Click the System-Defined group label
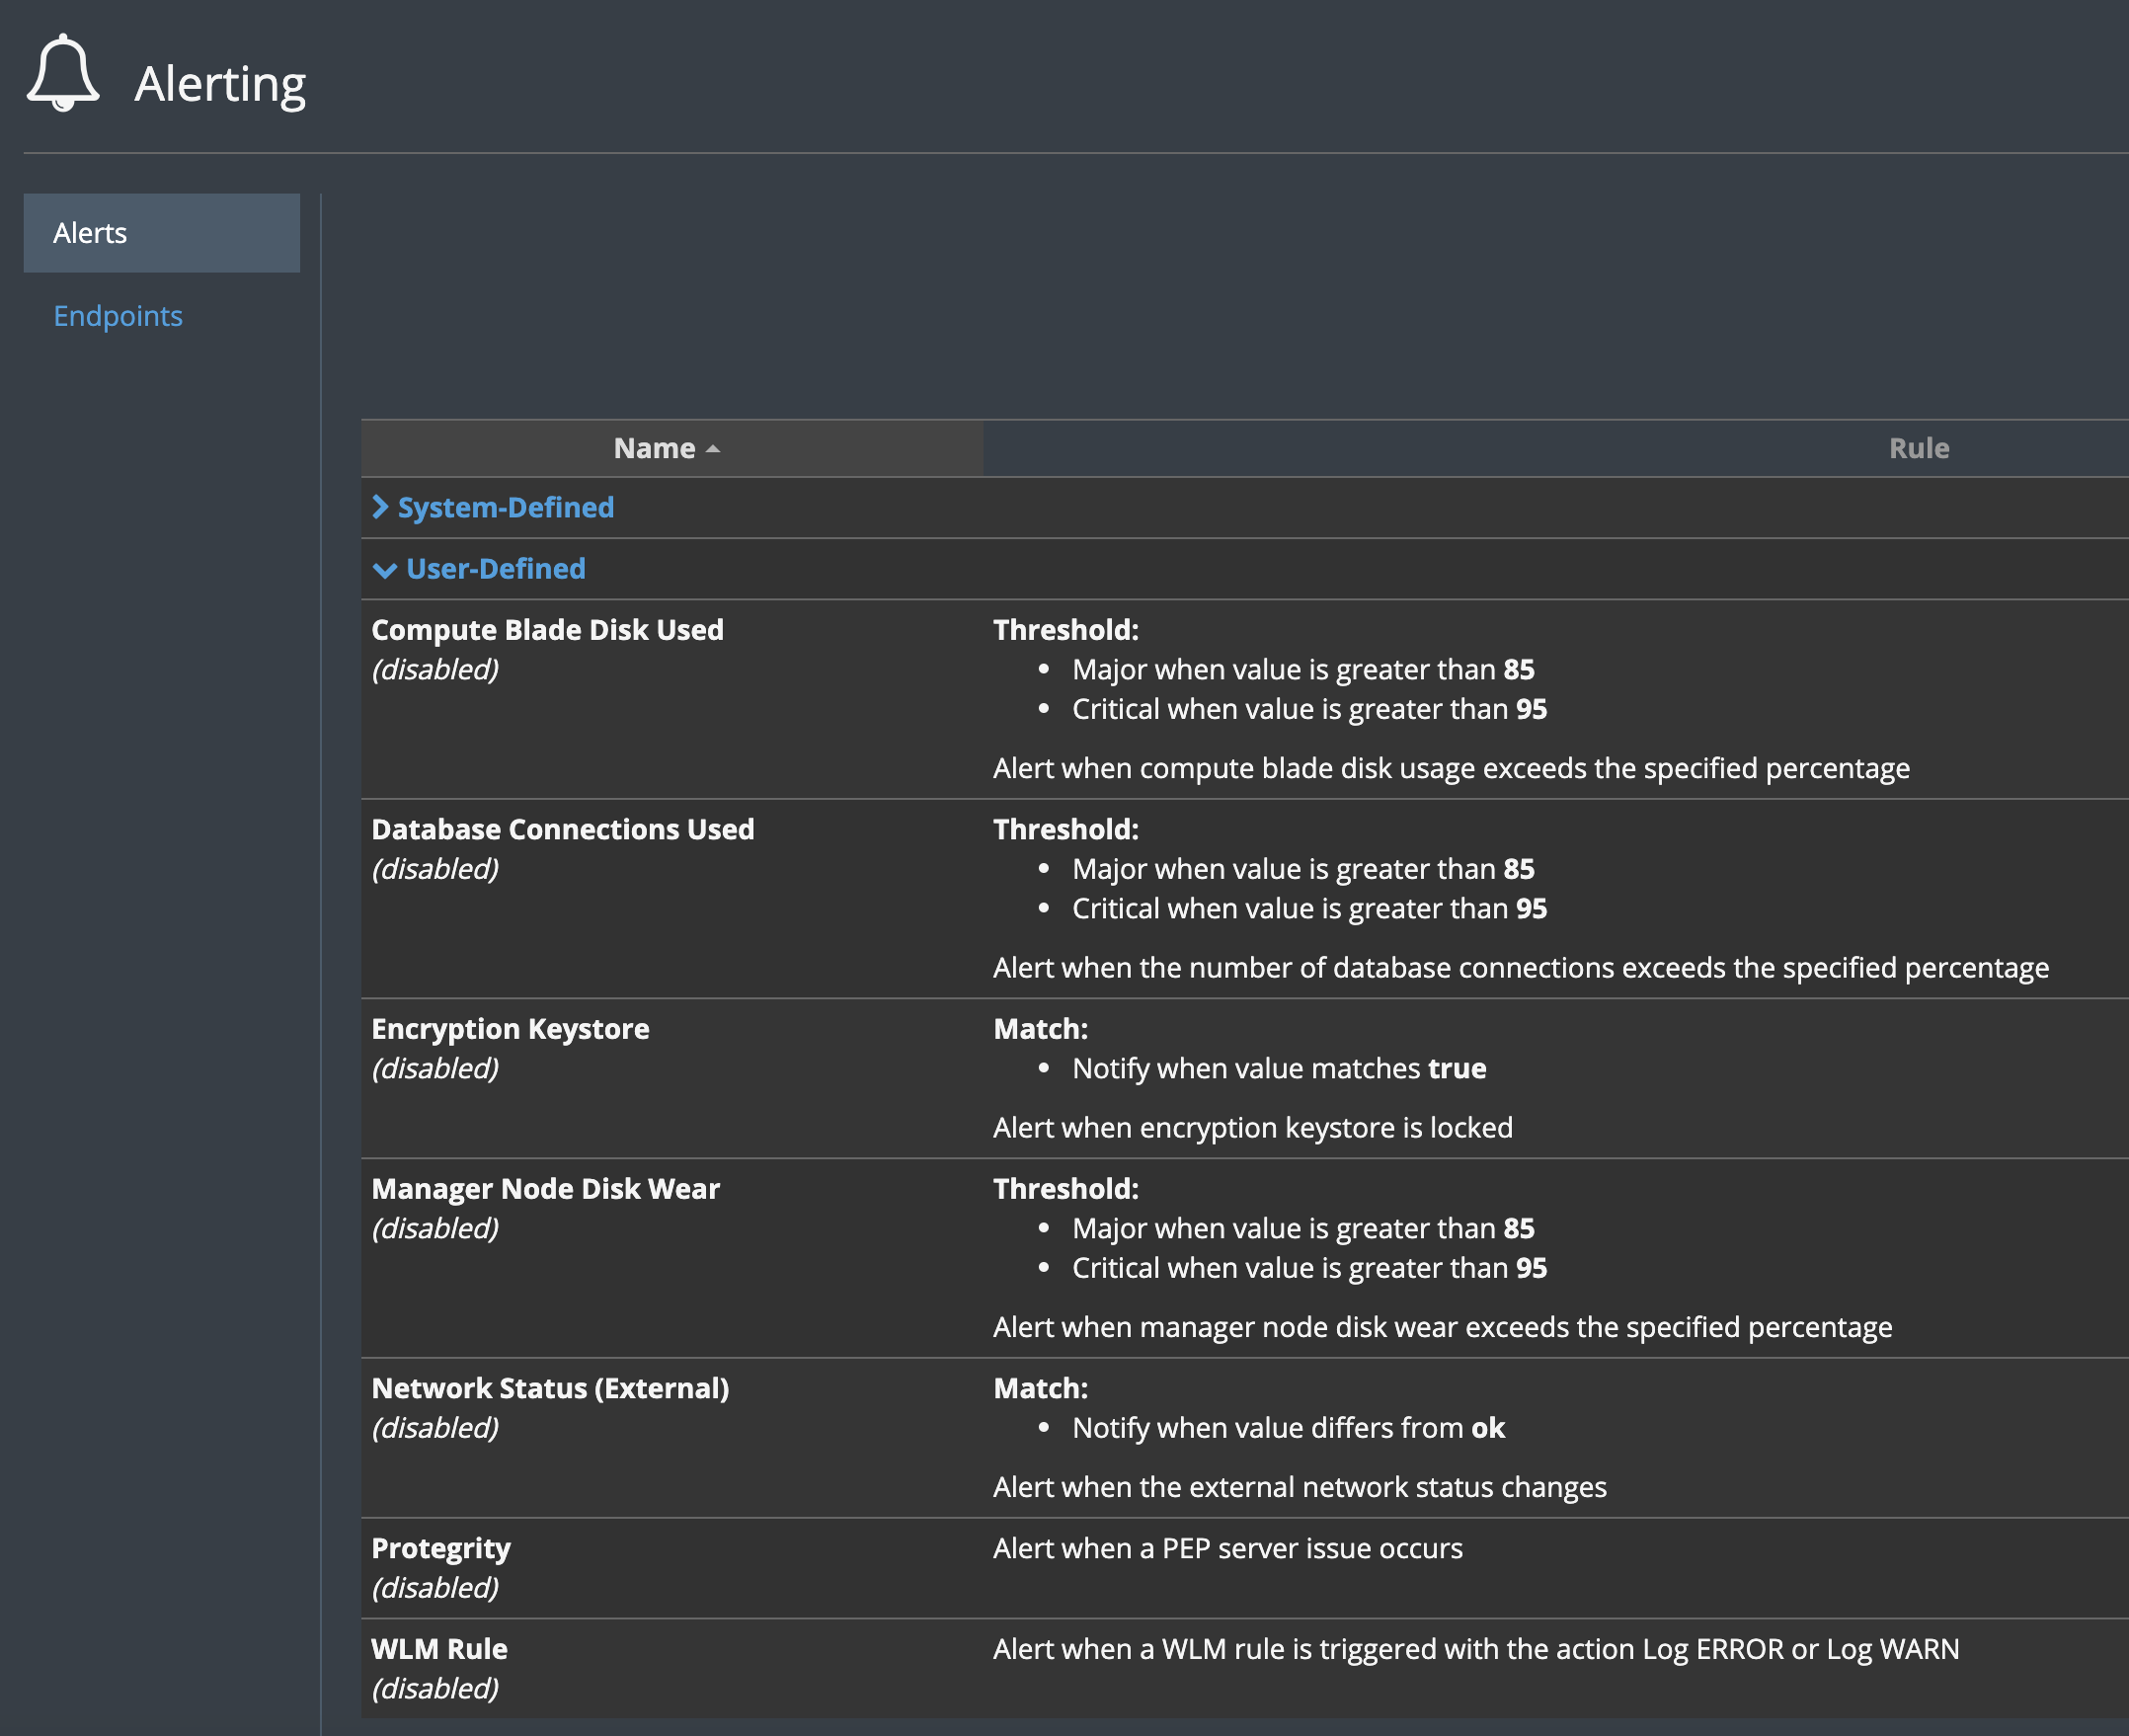Screen dimensions: 2129x1736 pos(506,507)
